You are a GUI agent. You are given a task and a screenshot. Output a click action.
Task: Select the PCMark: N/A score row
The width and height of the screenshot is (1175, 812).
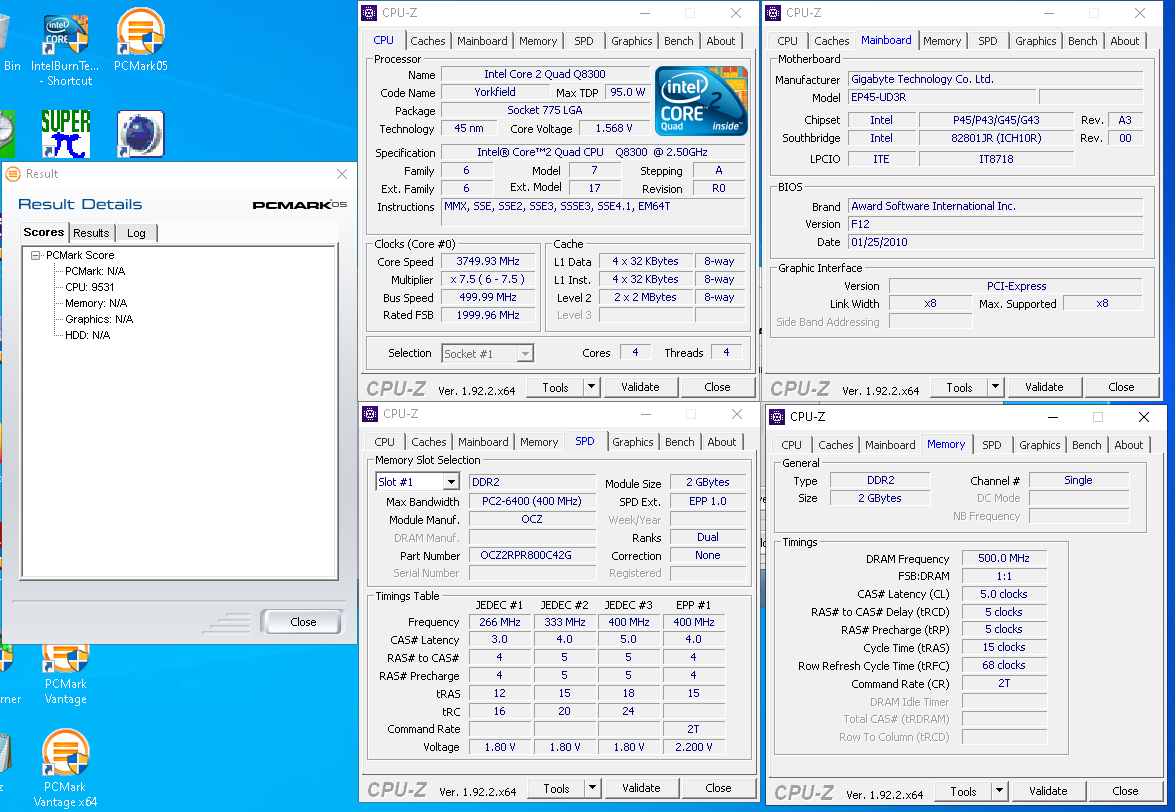[x=95, y=271]
